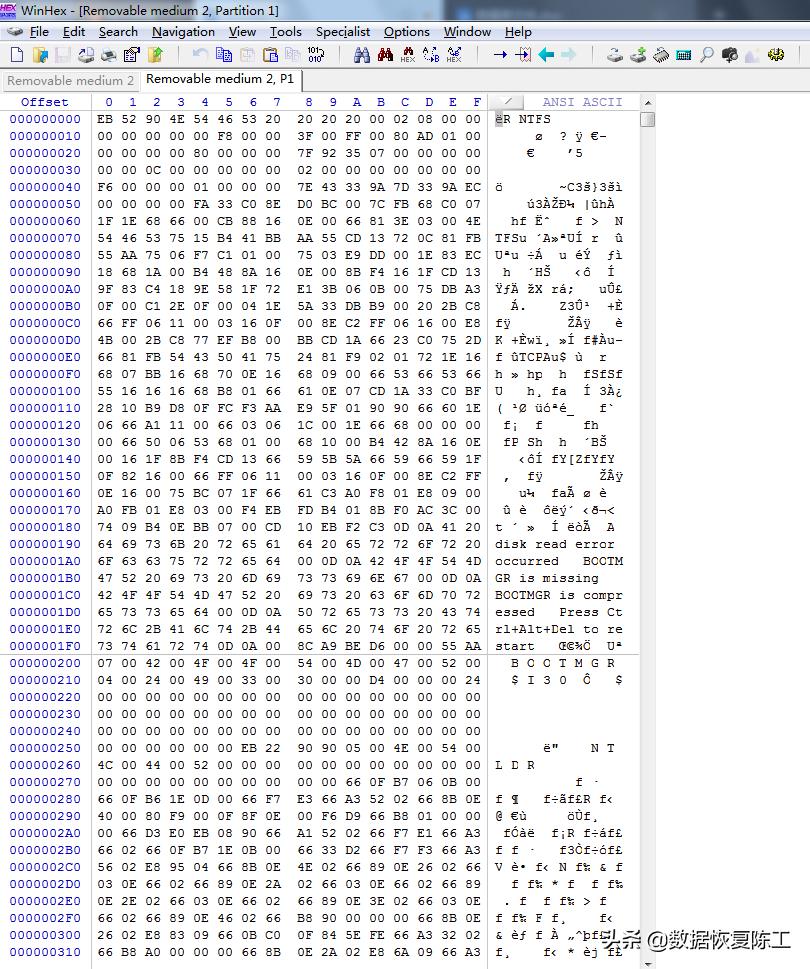Switch to the Removable medium 2 tab
Viewport: 810px width, 969px height.
pyautogui.click(x=70, y=80)
